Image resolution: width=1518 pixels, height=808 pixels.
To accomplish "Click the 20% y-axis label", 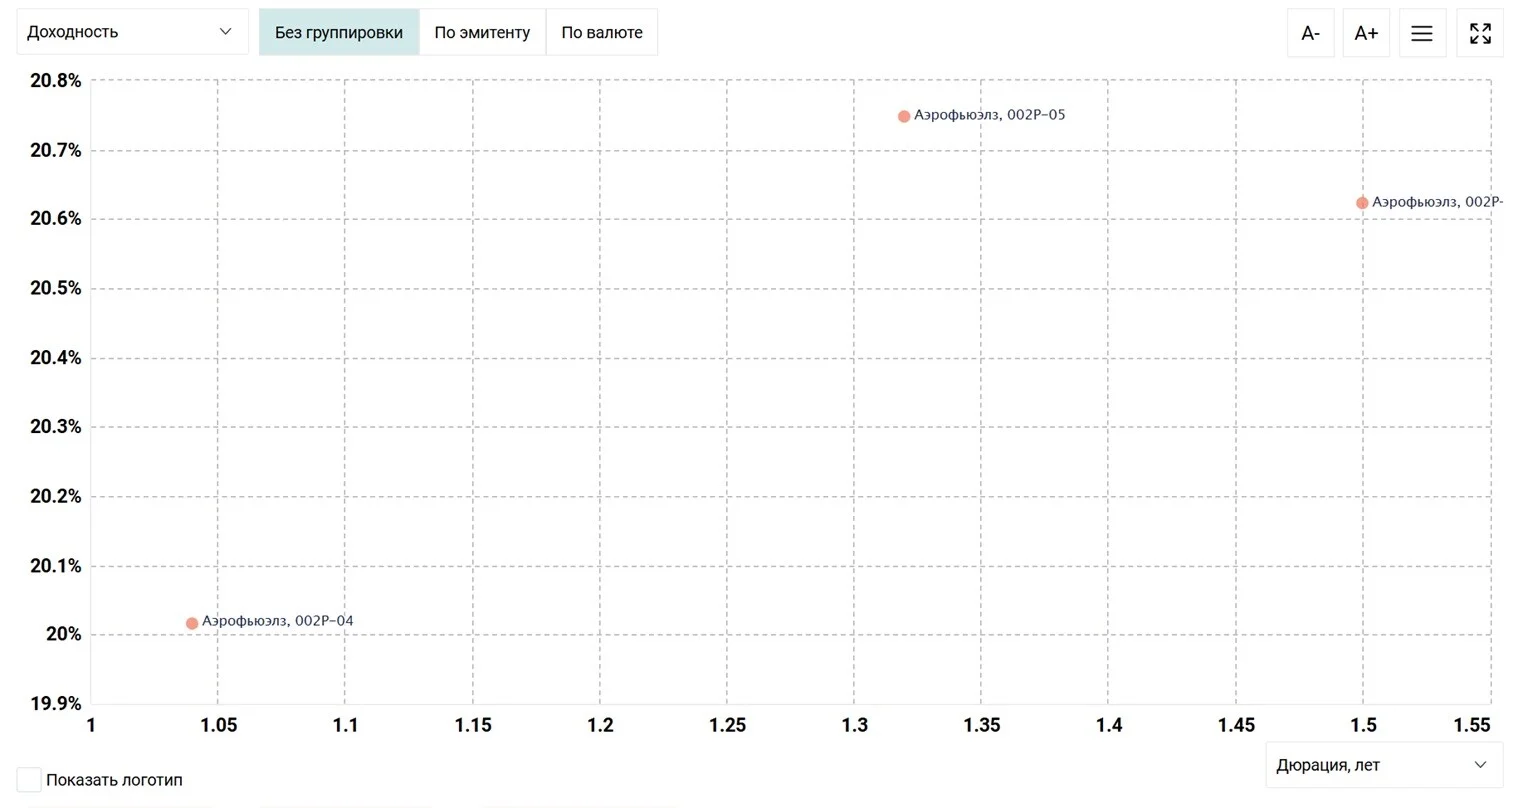I will click(x=64, y=634).
